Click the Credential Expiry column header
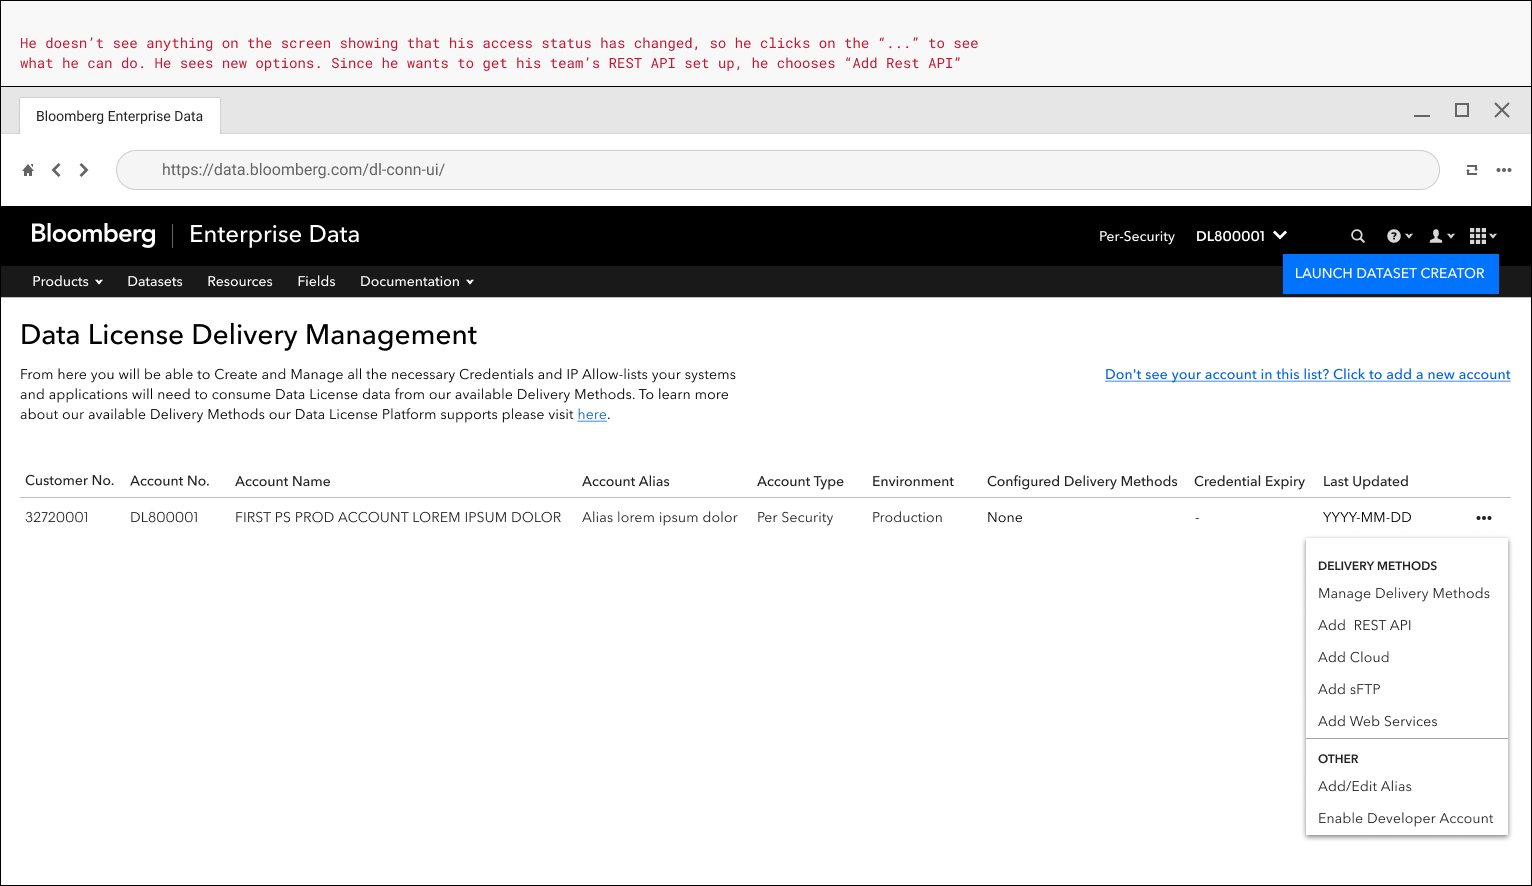The width and height of the screenshot is (1532, 886). 1250,482
